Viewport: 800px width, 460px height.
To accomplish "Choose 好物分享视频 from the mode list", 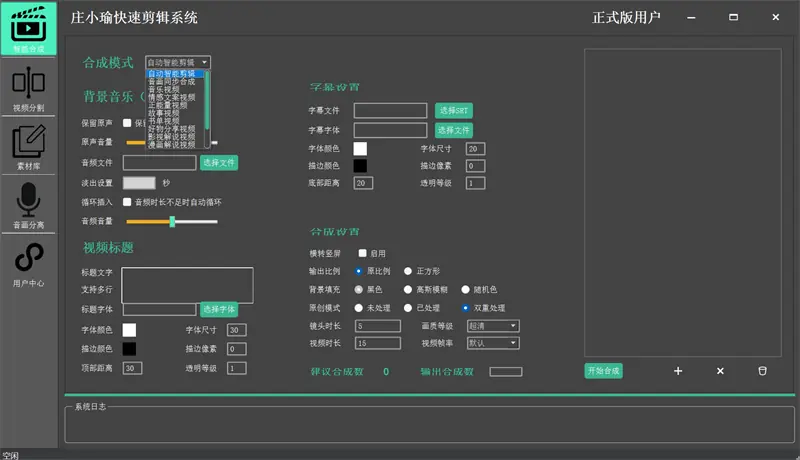I will pyautogui.click(x=176, y=129).
